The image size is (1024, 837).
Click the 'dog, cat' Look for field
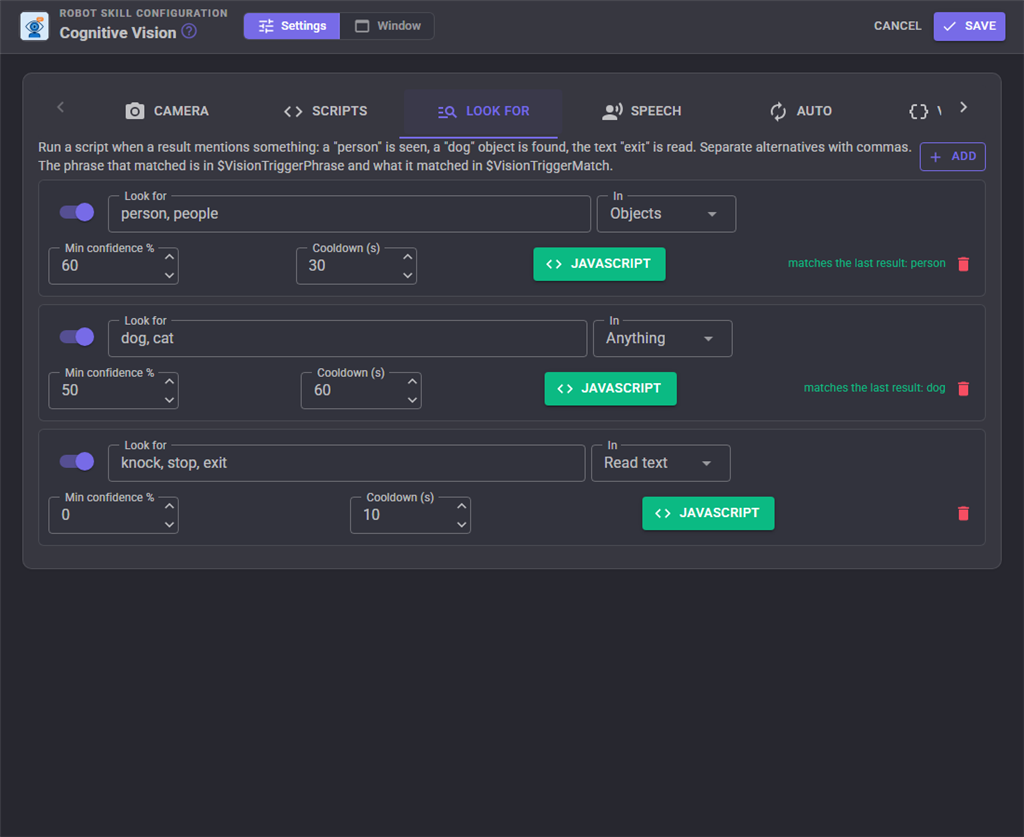coord(347,339)
